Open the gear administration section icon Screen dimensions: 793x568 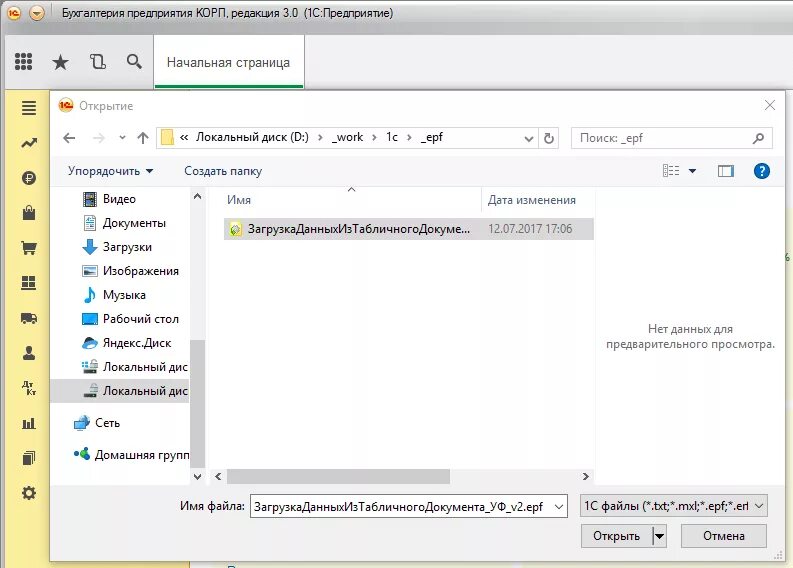point(29,493)
